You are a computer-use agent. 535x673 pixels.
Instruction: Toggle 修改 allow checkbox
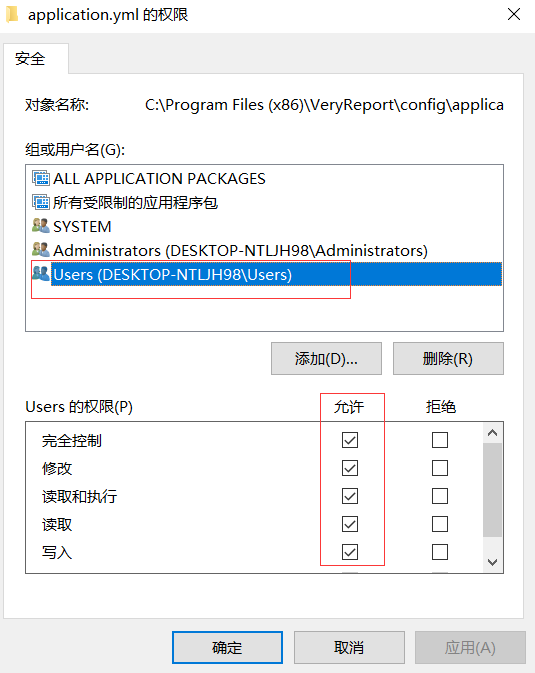[x=350, y=468]
